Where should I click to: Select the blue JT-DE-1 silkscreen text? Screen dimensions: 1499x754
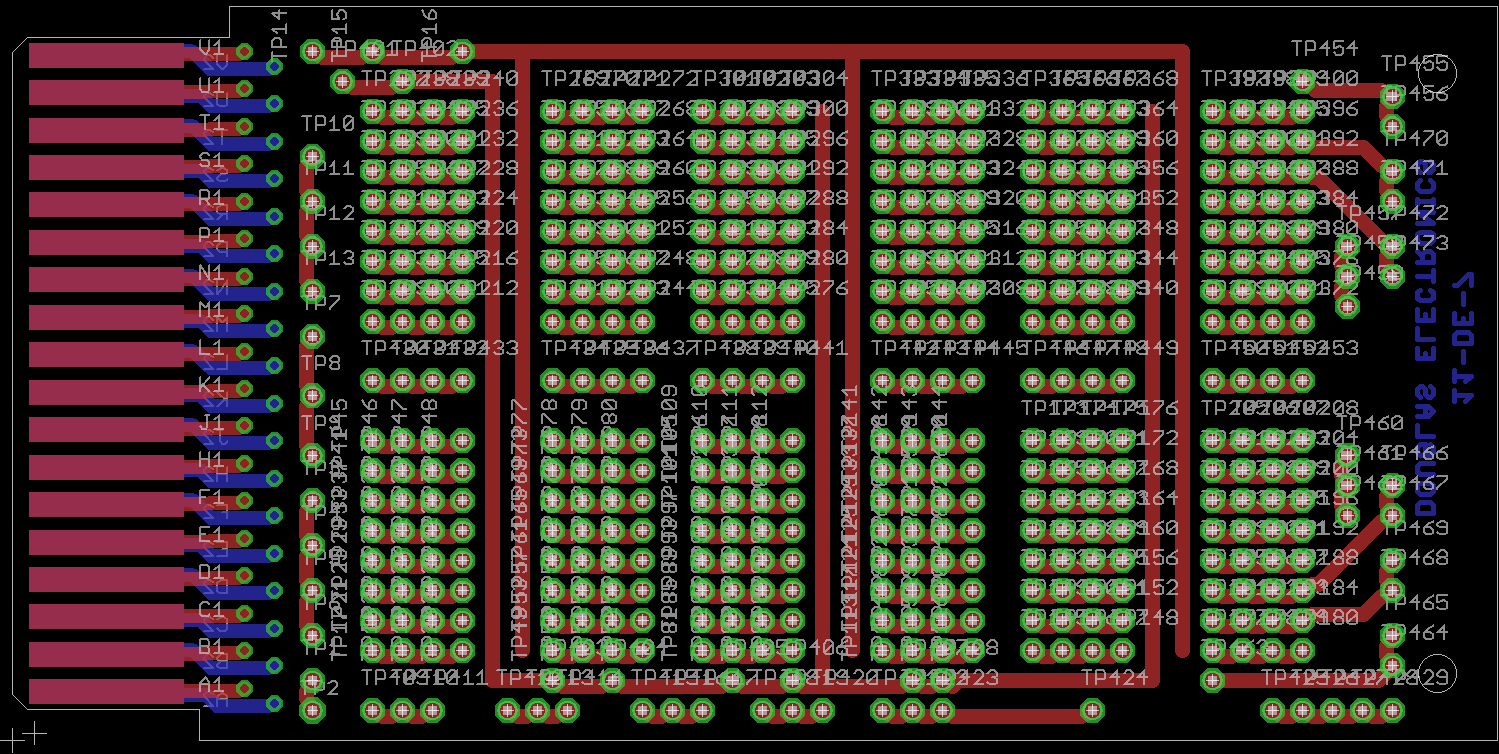click(x=1462, y=337)
